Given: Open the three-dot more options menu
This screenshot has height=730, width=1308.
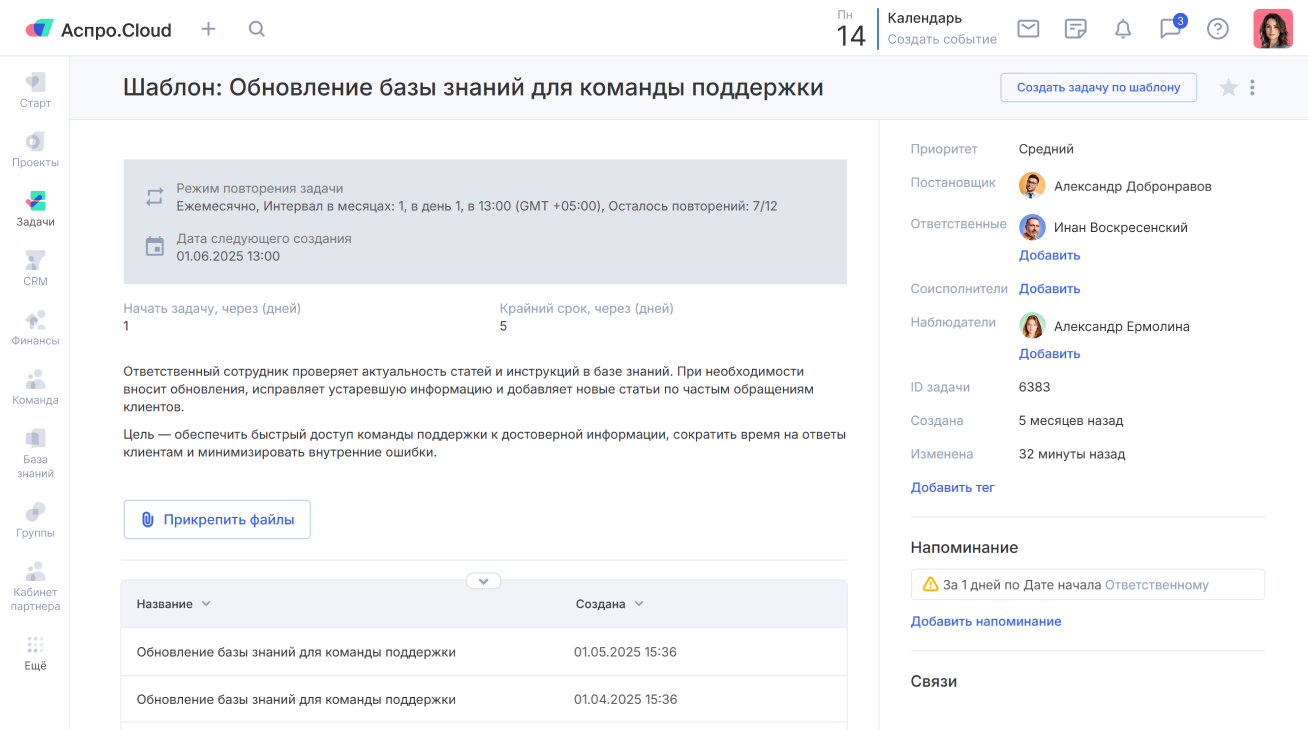Looking at the screenshot, I should 1252,88.
